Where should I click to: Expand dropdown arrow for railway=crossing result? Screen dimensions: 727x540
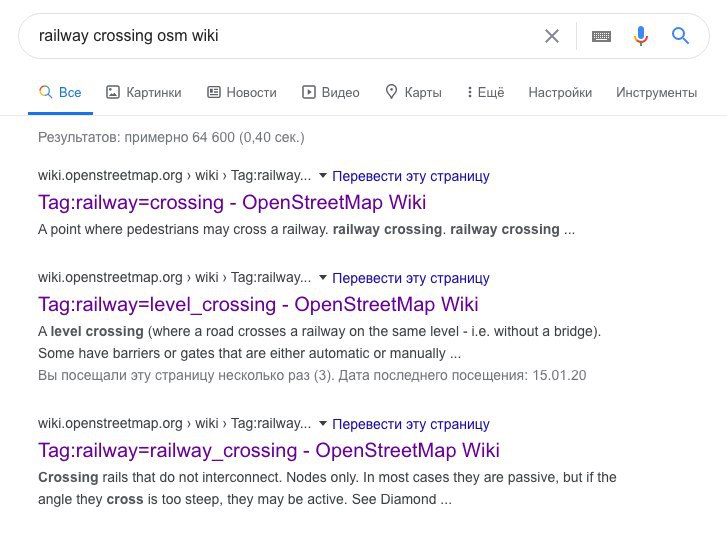(x=323, y=176)
